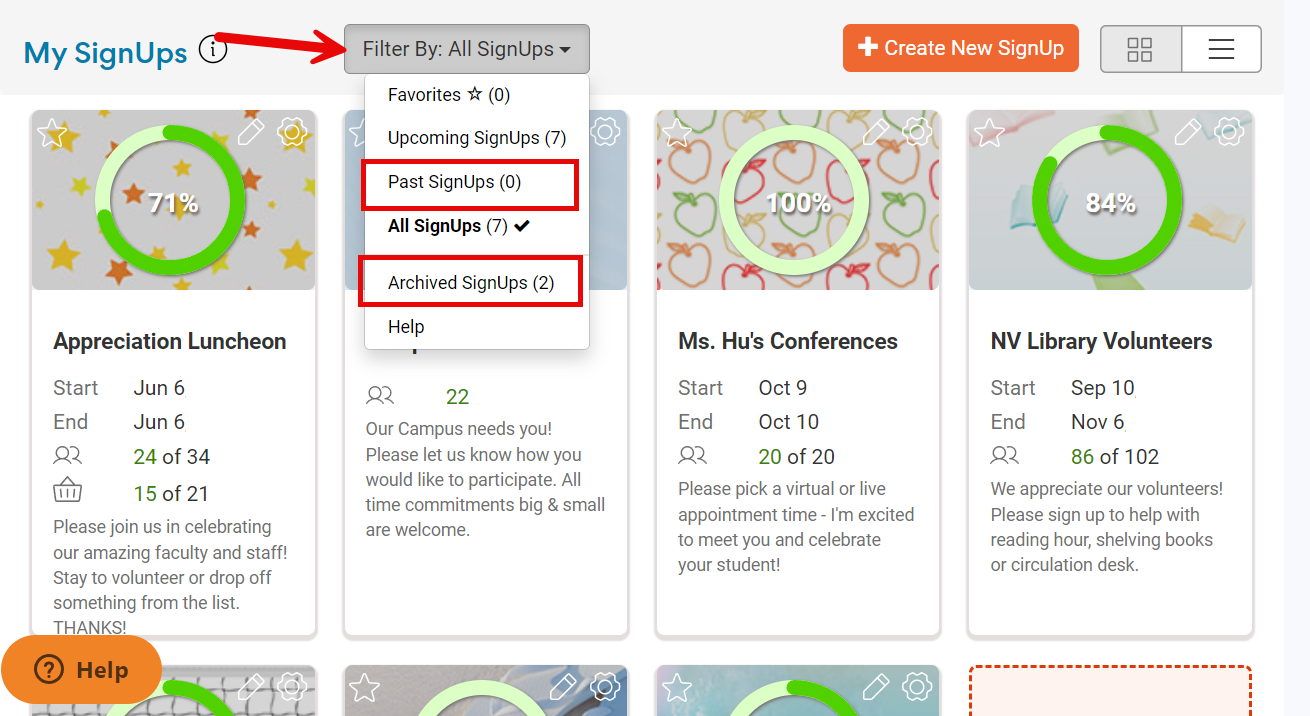Open gear settings for Ms. Hu's Conferences

point(917,131)
